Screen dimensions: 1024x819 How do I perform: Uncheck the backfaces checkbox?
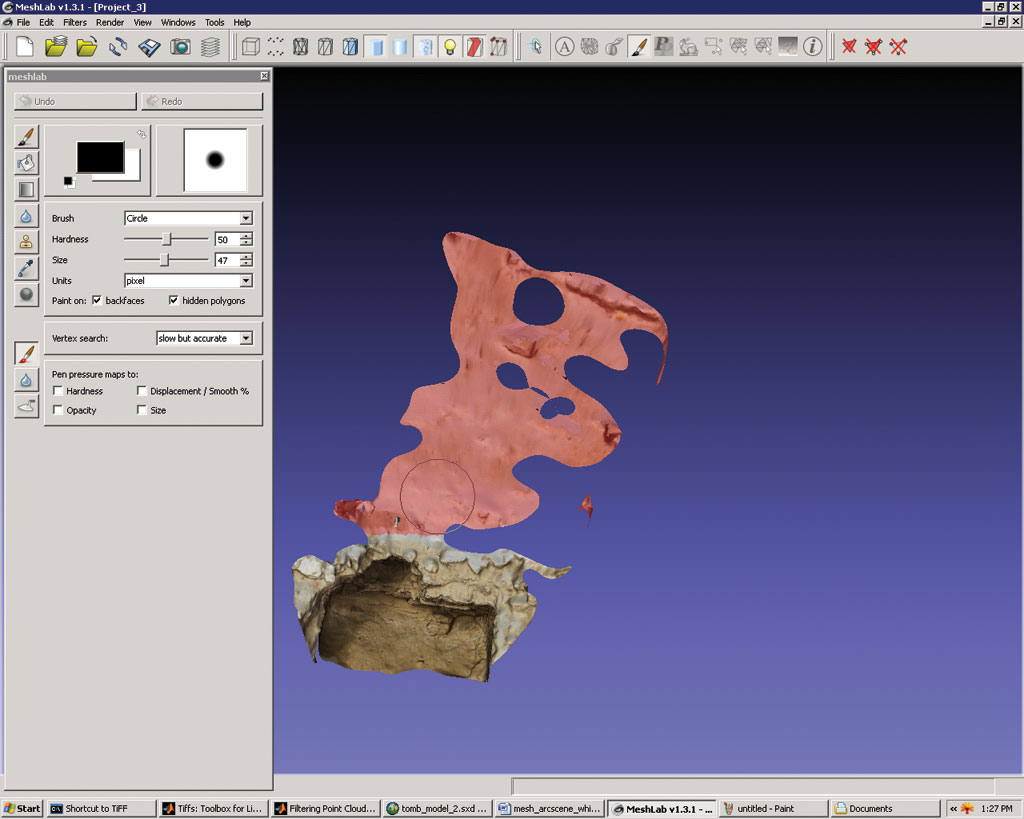tap(97, 300)
